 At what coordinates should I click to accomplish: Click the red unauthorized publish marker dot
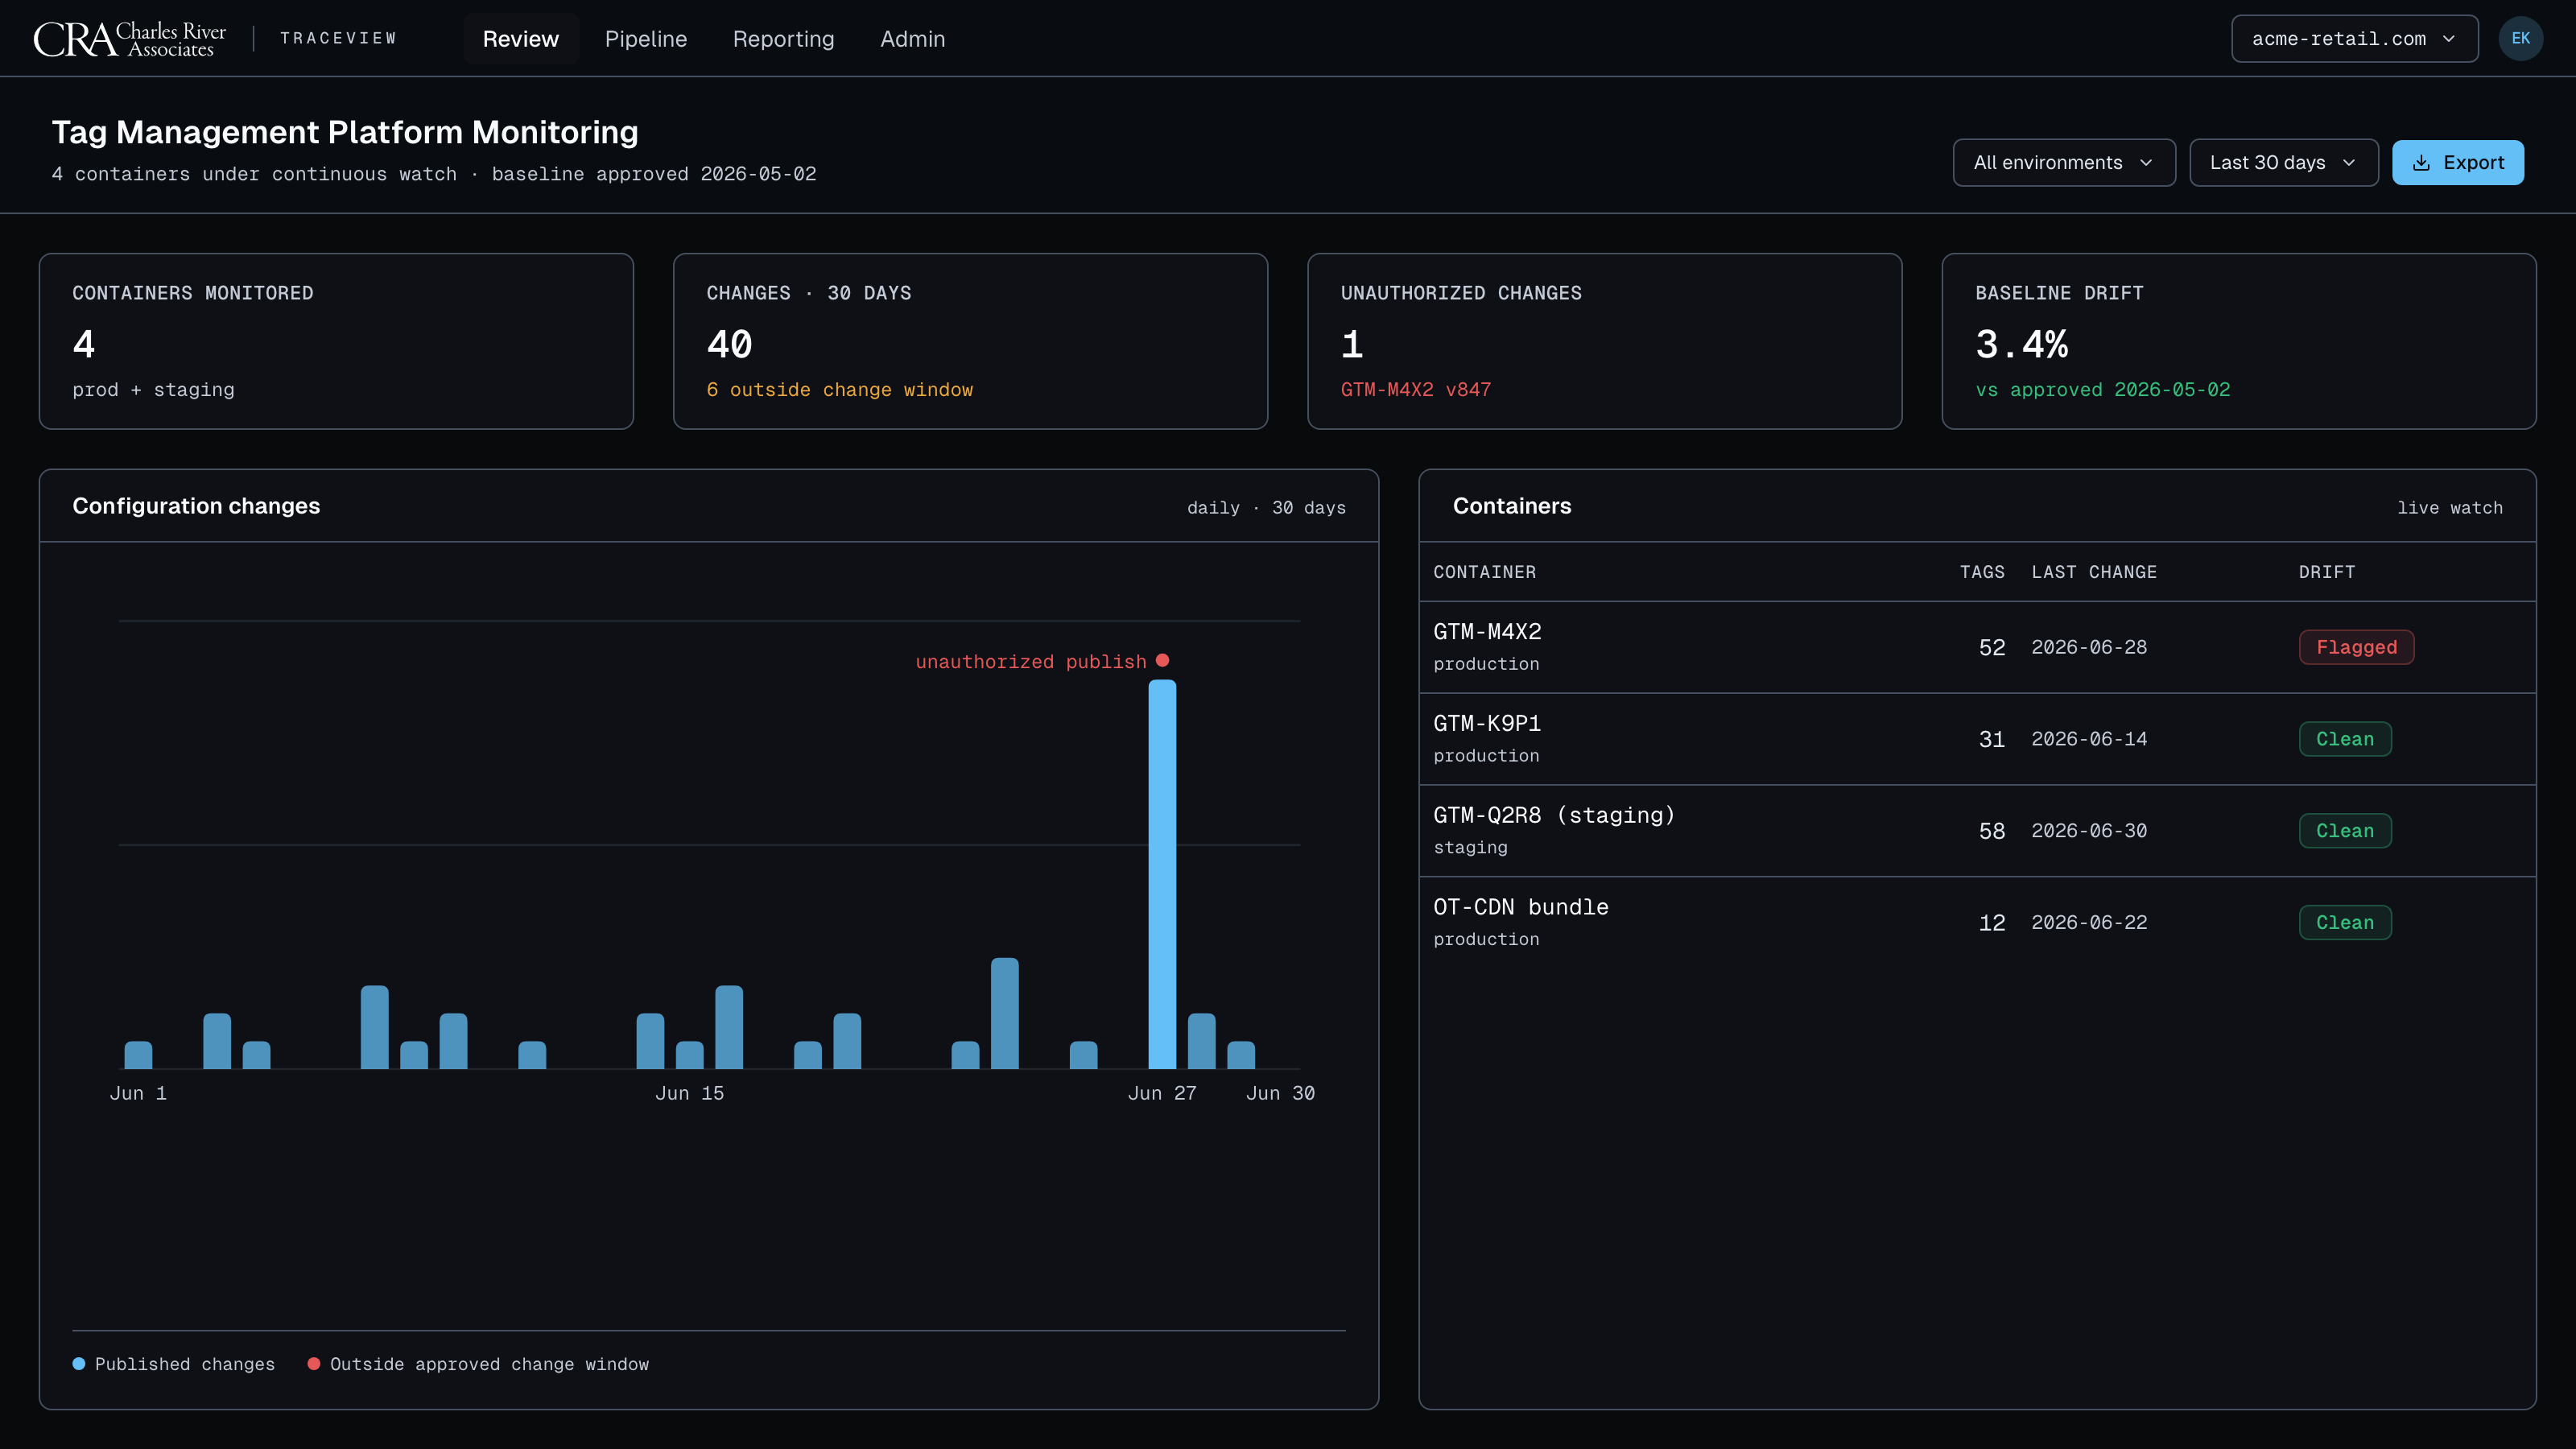(x=1162, y=660)
